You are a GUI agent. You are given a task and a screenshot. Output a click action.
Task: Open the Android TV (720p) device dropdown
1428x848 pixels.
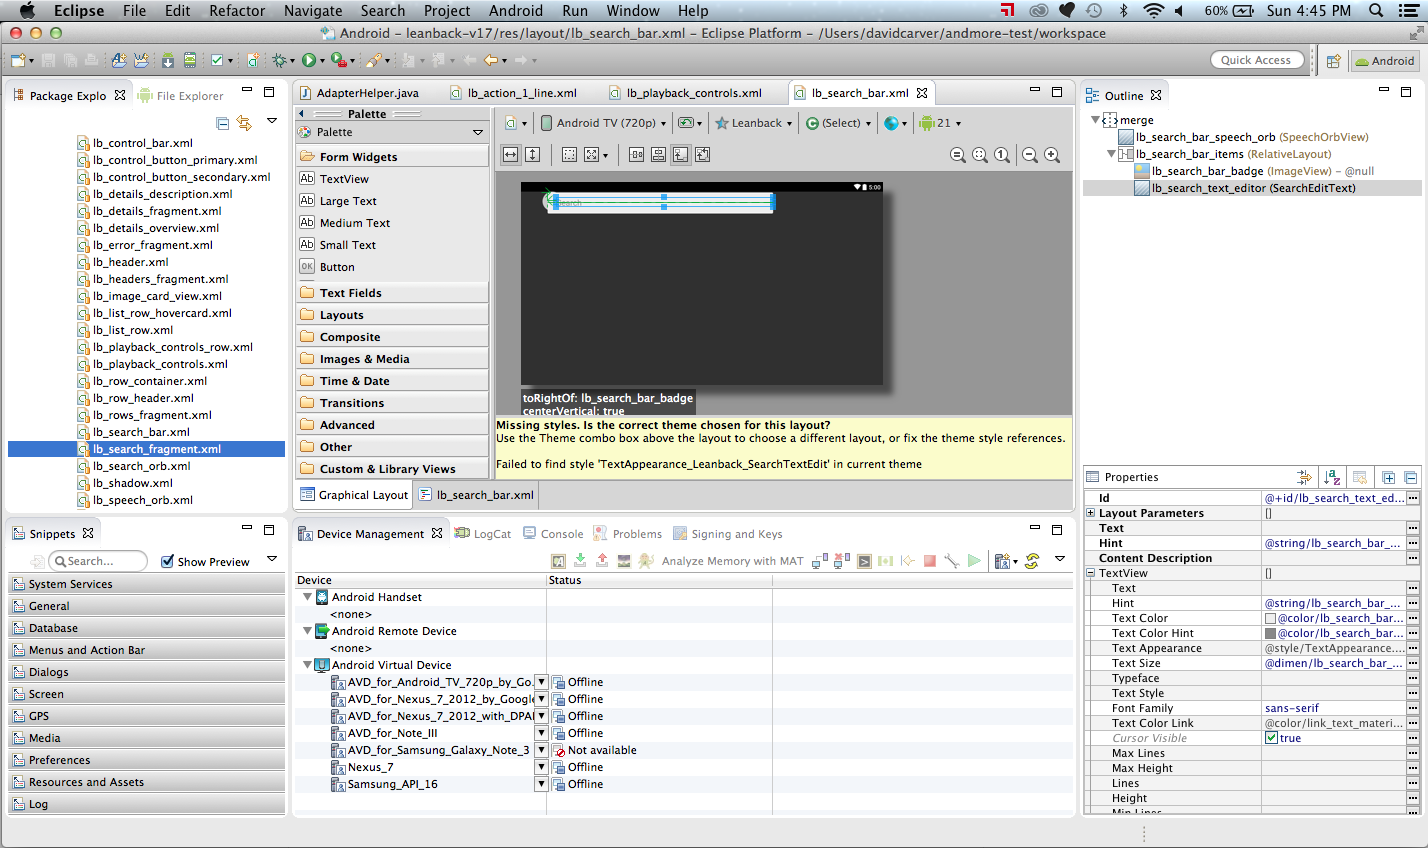click(604, 123)
